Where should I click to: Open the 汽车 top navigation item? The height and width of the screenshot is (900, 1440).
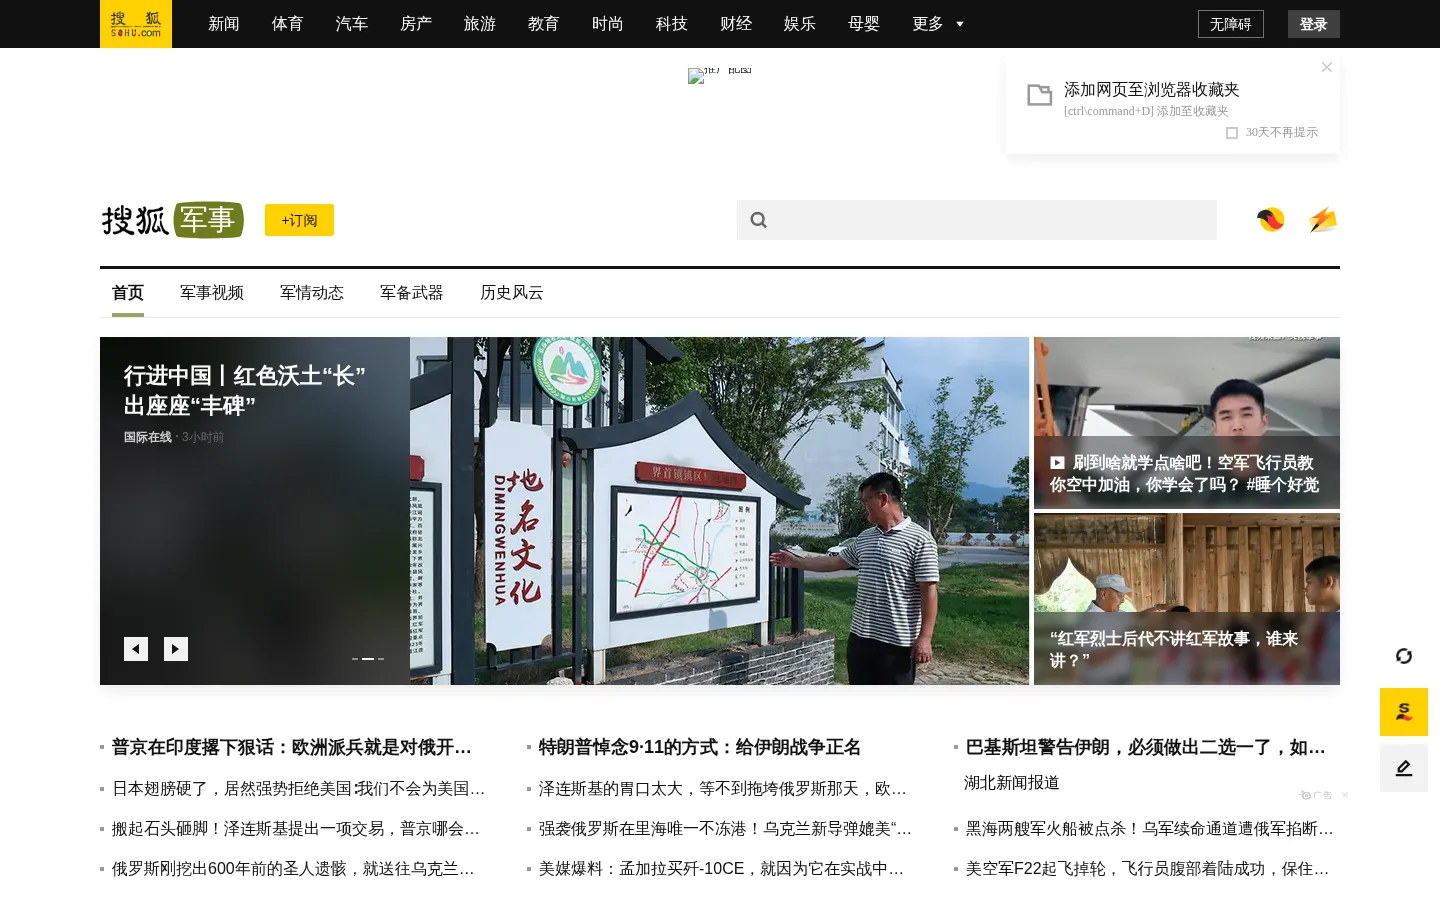pos(352,24)
